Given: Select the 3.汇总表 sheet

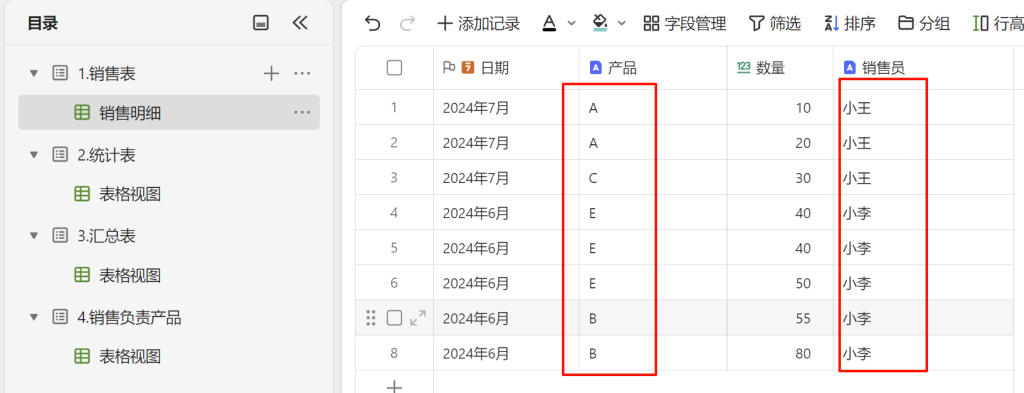Looking at the screenshot, I should (x=106, y=236).
